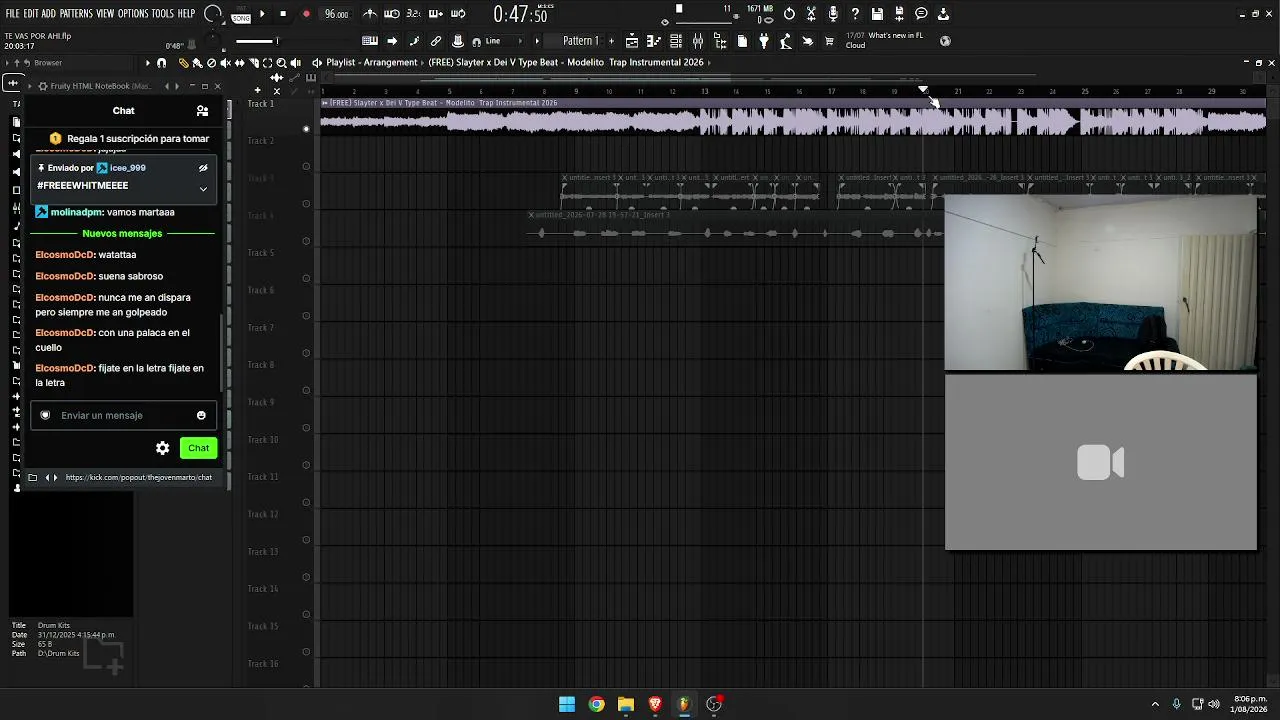Open the Windows Start menu
1280x720 pixels.
567,704
